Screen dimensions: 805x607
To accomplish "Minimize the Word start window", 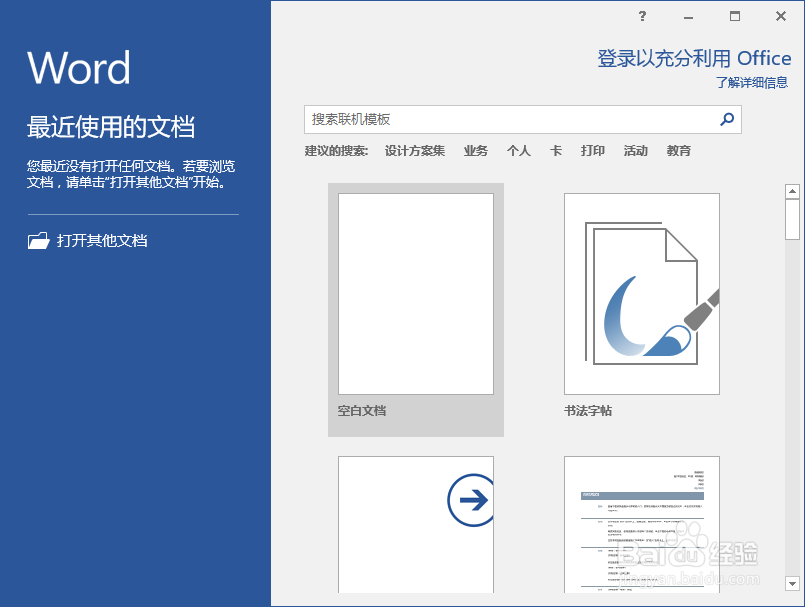I will coord(688,17).
